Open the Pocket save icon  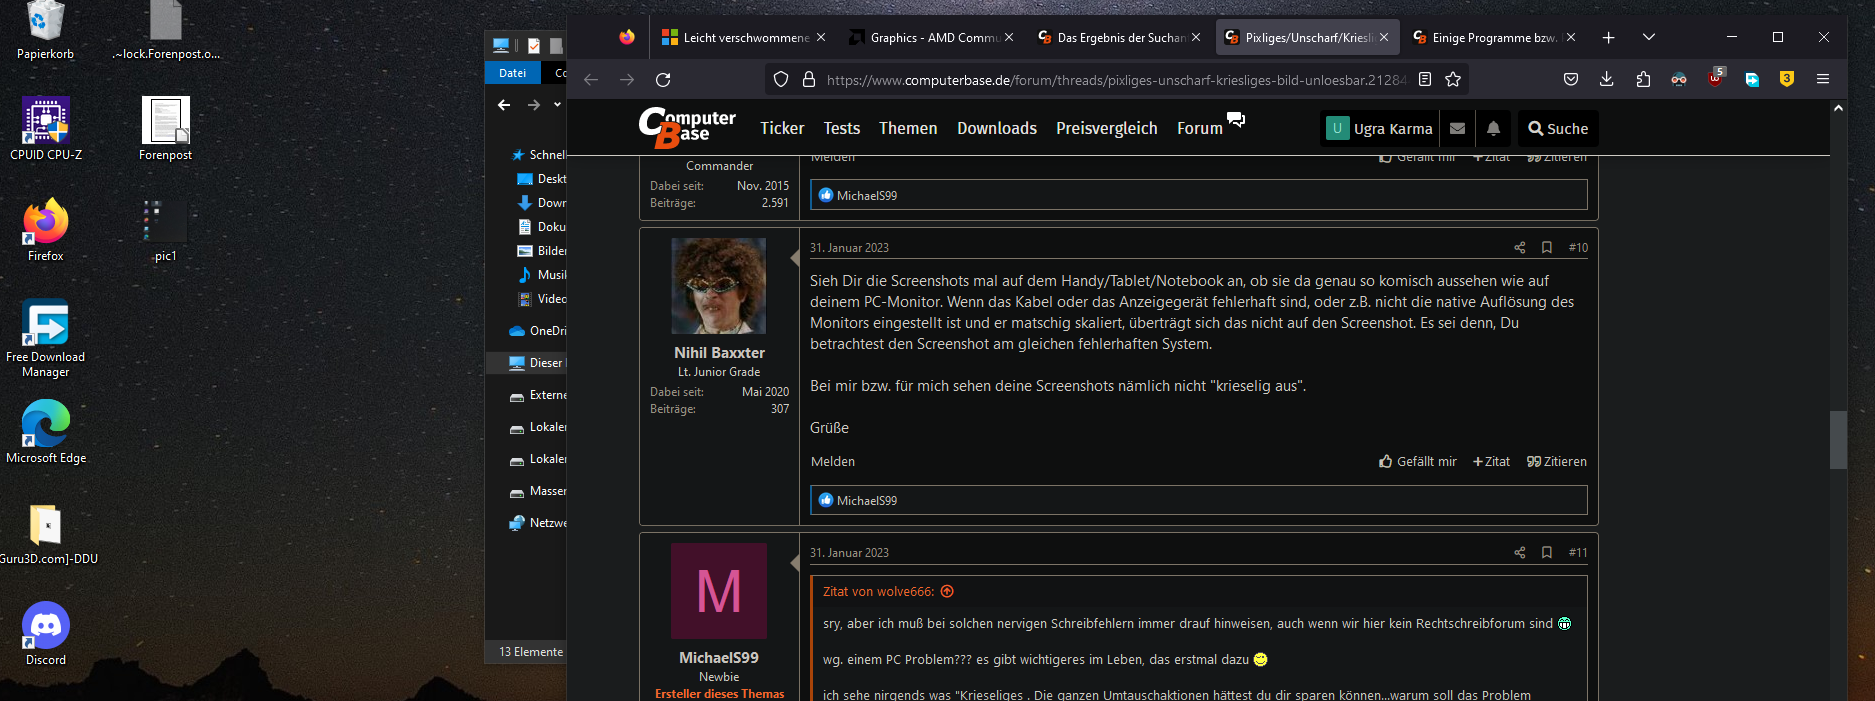click(x=1571, y=80)
